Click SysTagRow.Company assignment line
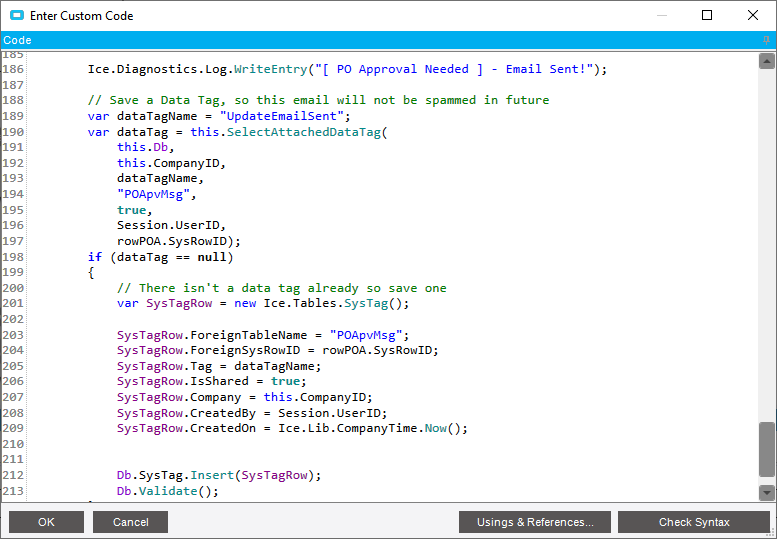The image size is (777, 539). pos(245,397)
